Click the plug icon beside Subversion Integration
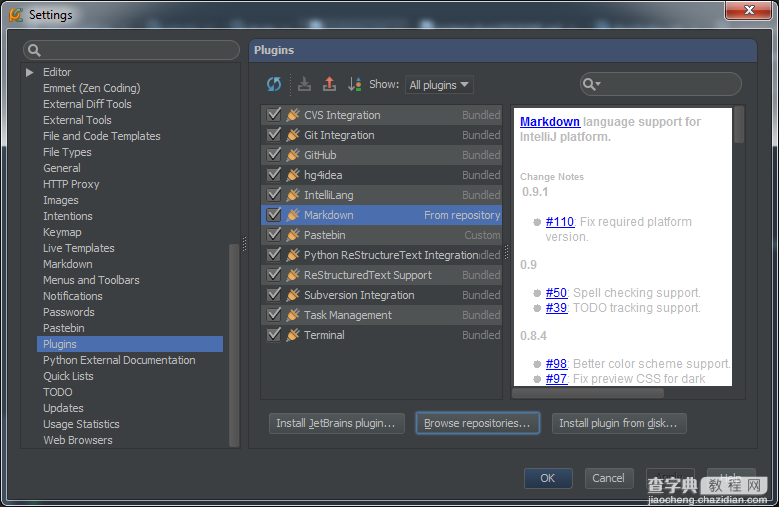 [293, 295]
